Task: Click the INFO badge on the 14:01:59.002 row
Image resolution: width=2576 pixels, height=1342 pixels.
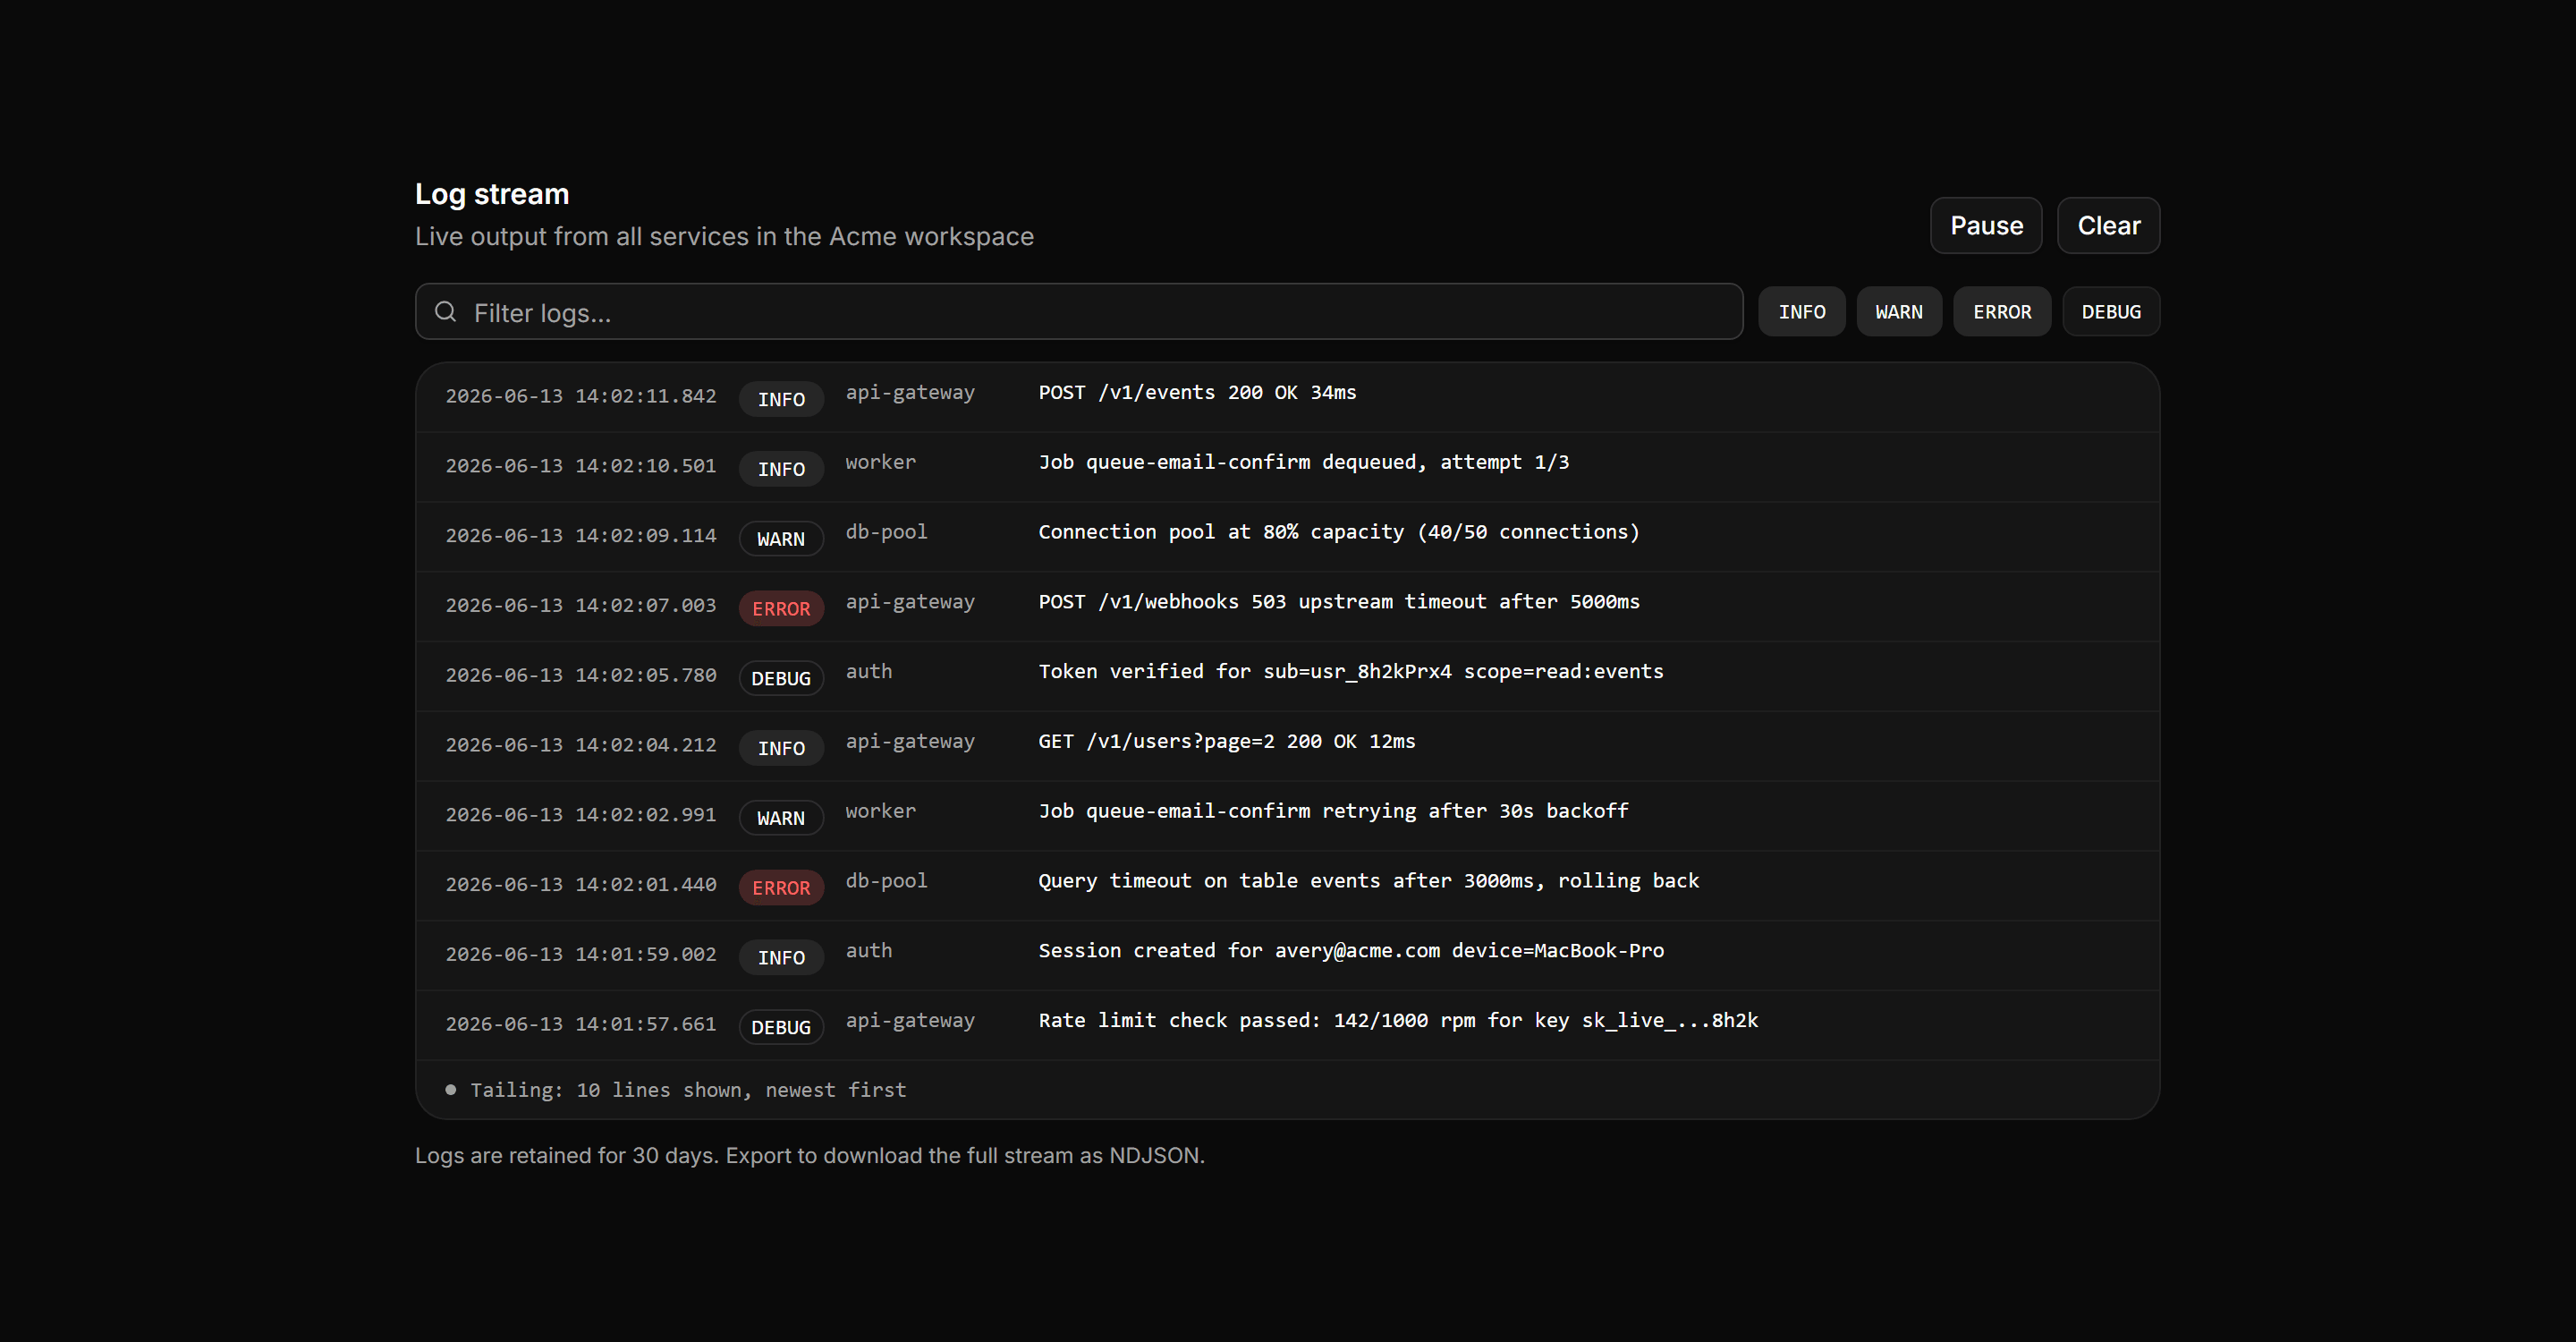Action: point(781,958)
